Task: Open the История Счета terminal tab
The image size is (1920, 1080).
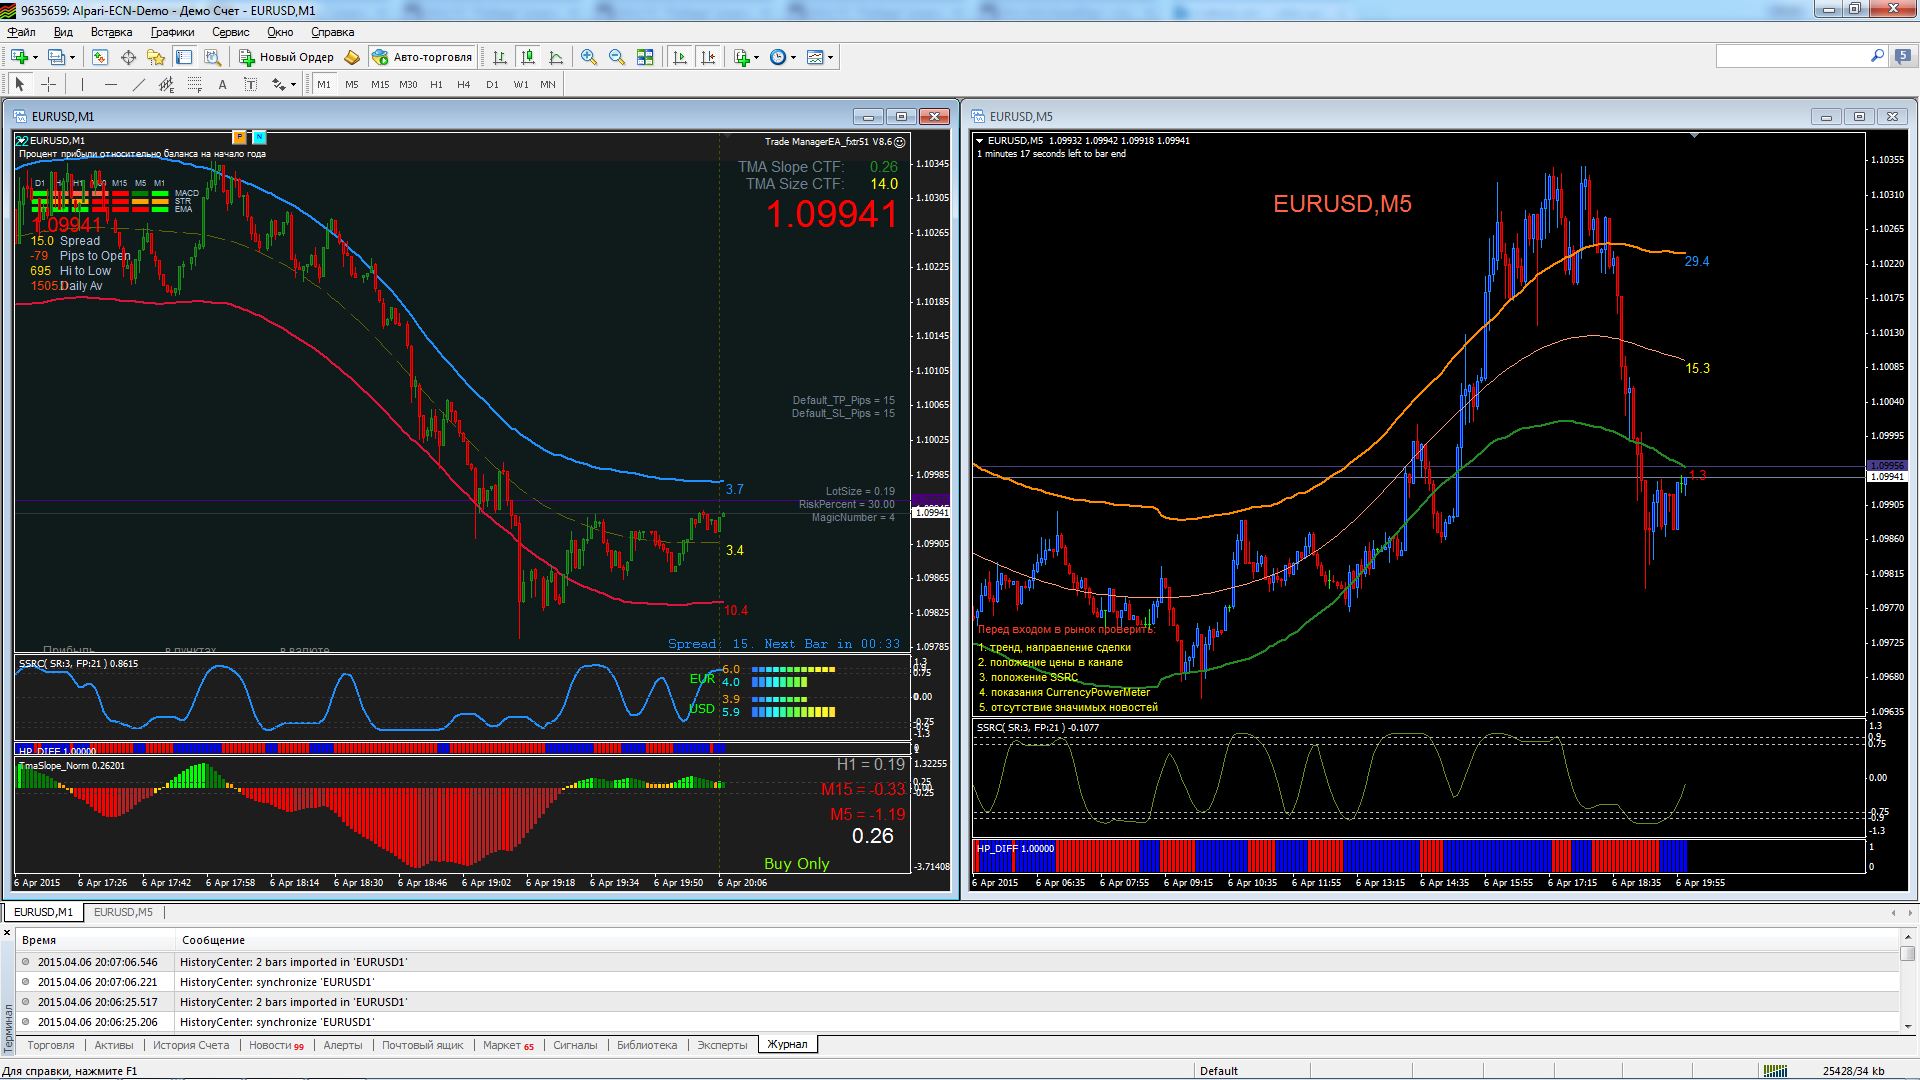Action: click(x=191, y=1045)
